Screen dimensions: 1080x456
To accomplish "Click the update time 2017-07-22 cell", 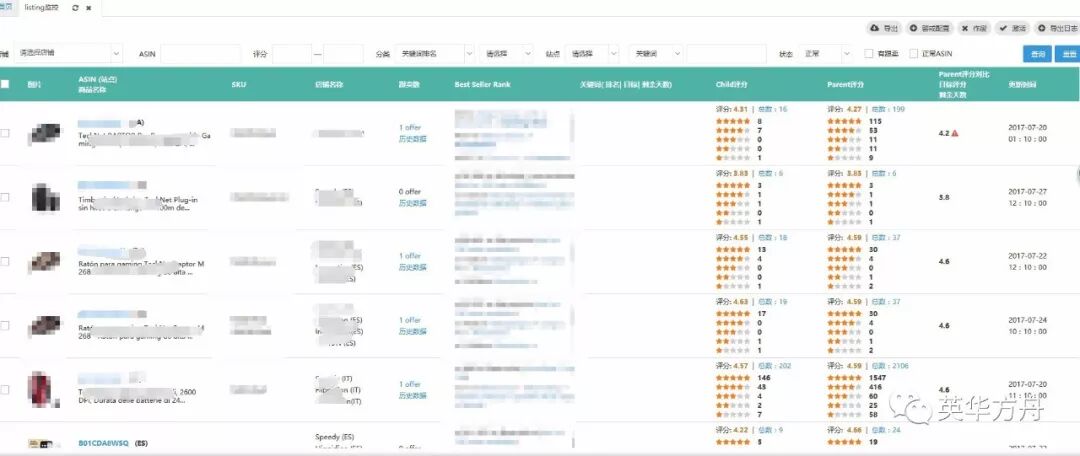I will [x=1027, y=261].
